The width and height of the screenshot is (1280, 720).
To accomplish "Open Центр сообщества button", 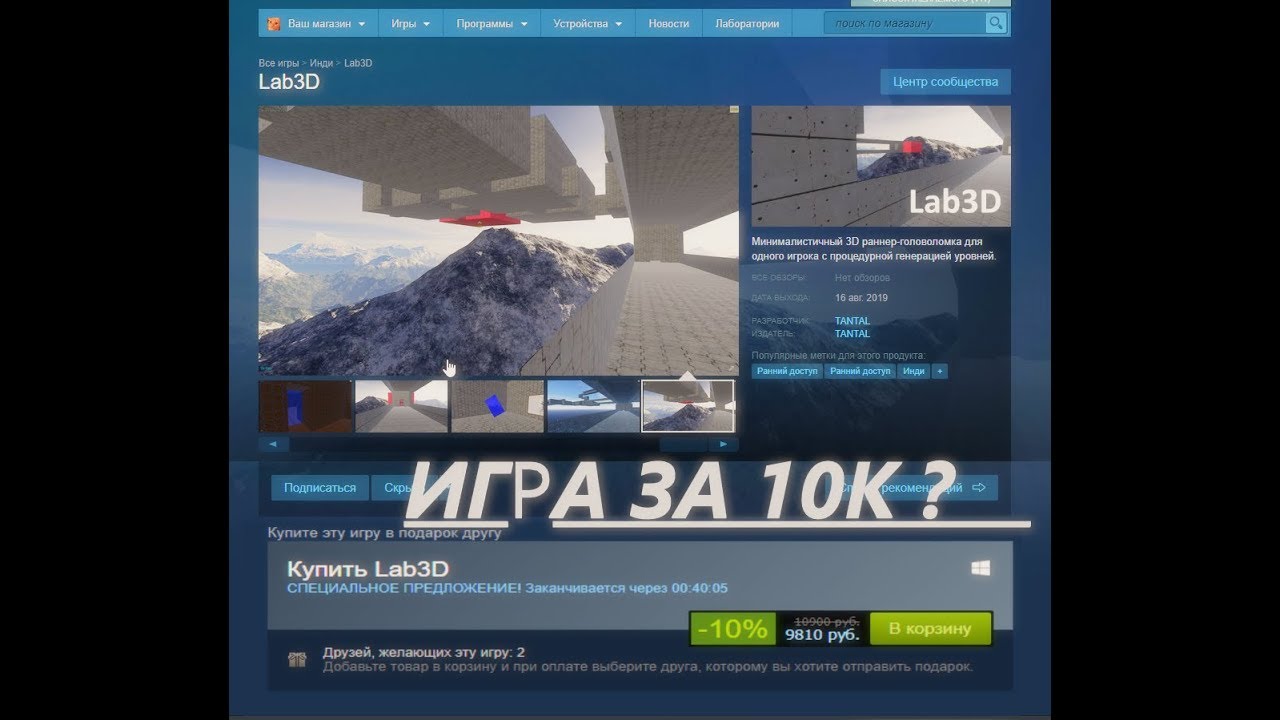I will point(945,82).
